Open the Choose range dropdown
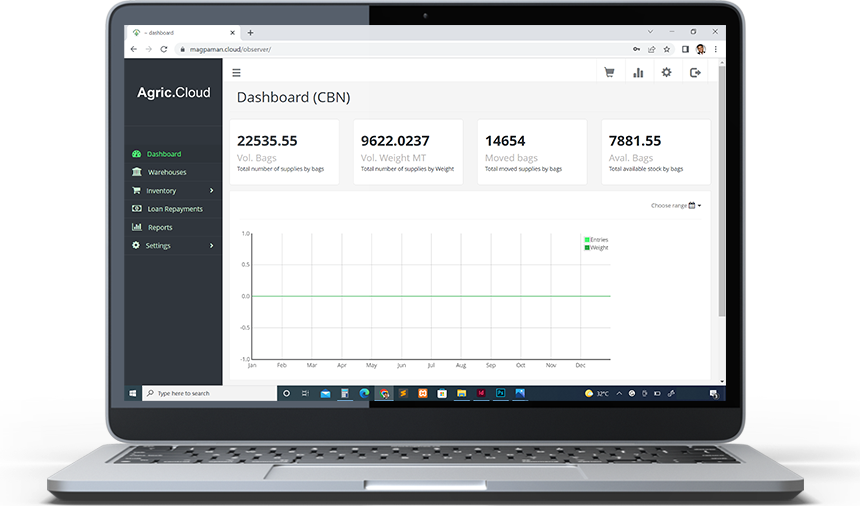The width and height of the screenshot is (860, 506). (x=676, y=206)
